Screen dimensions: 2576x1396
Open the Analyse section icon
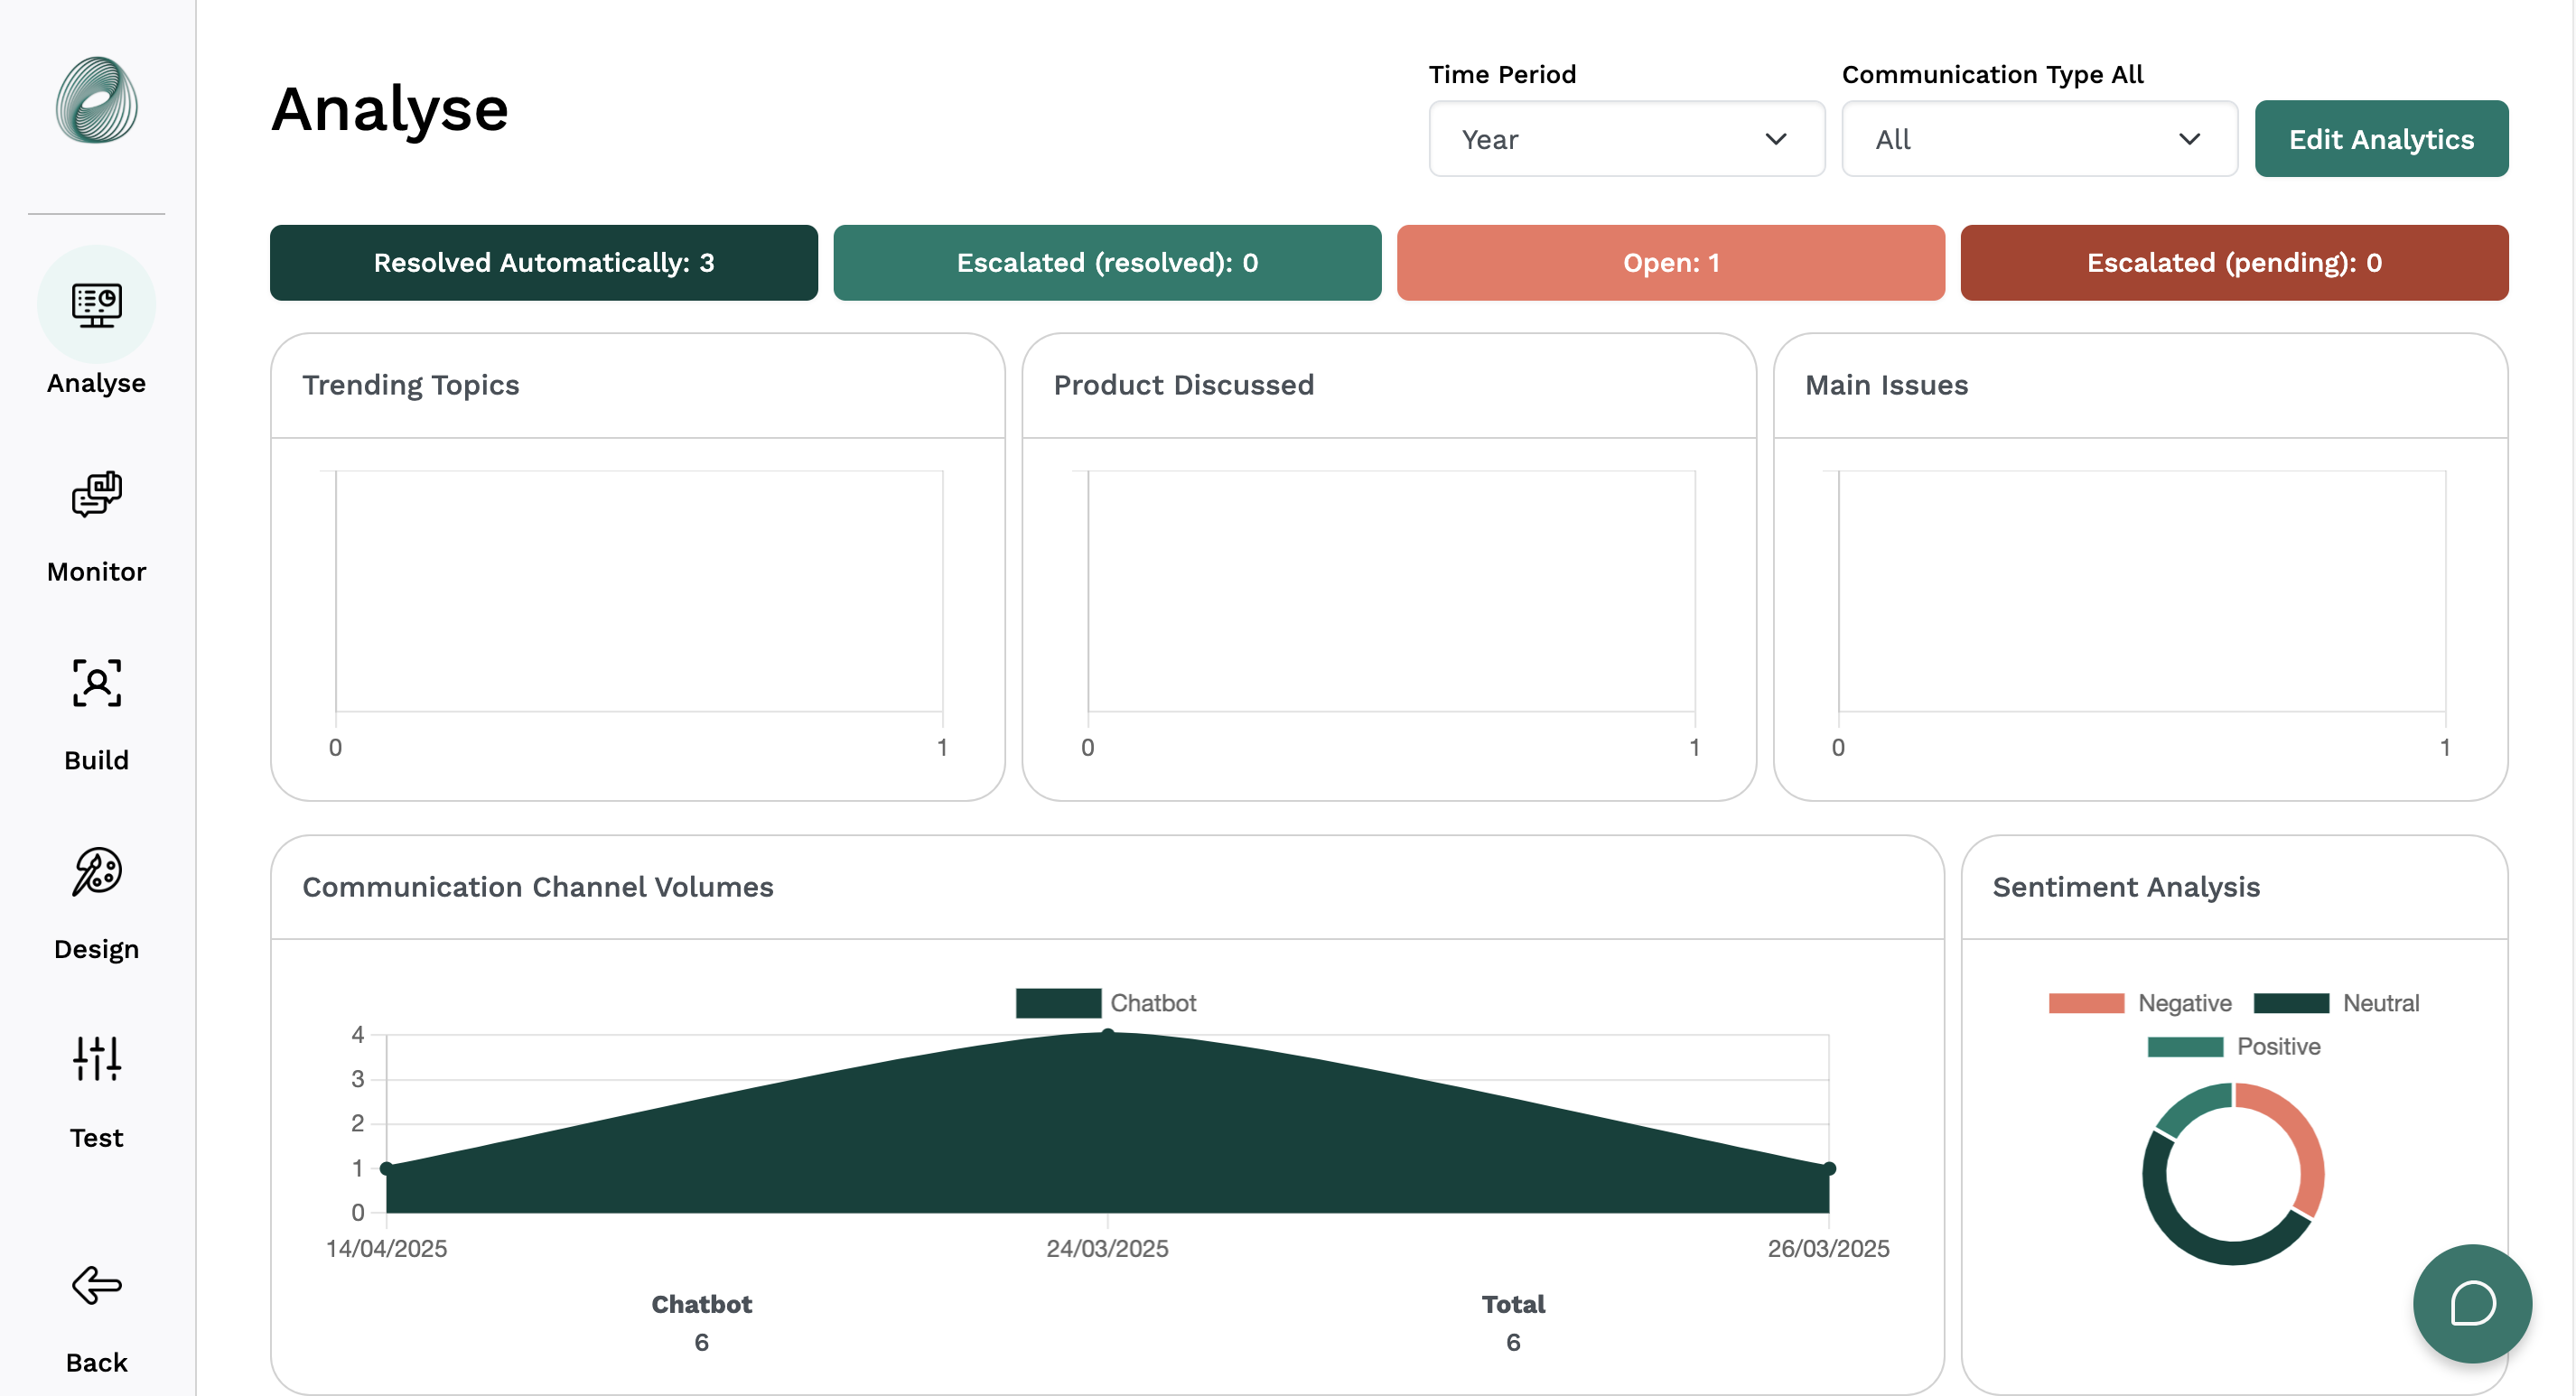tap(97, 305)
